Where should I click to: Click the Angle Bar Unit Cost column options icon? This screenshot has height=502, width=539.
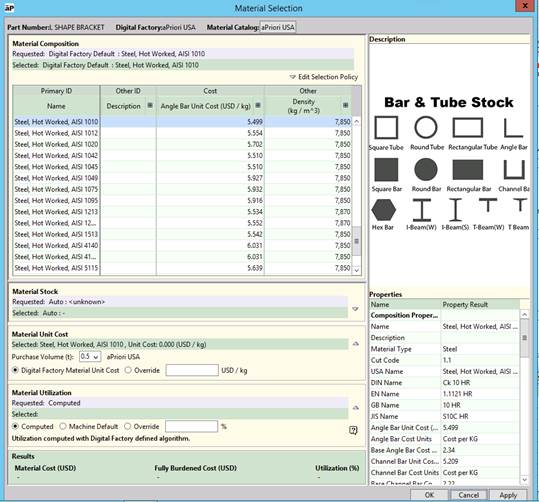pos(258,105)
